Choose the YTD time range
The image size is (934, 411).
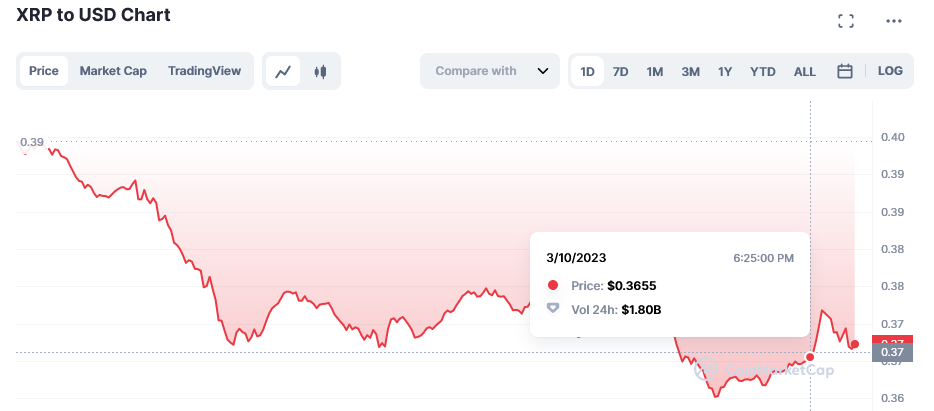point(762,71)
